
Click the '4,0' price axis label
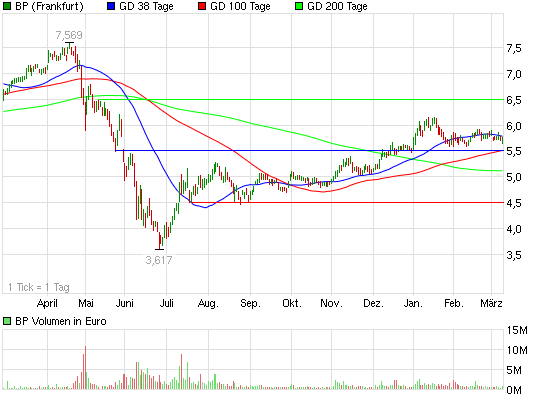[x=514, y=229]
